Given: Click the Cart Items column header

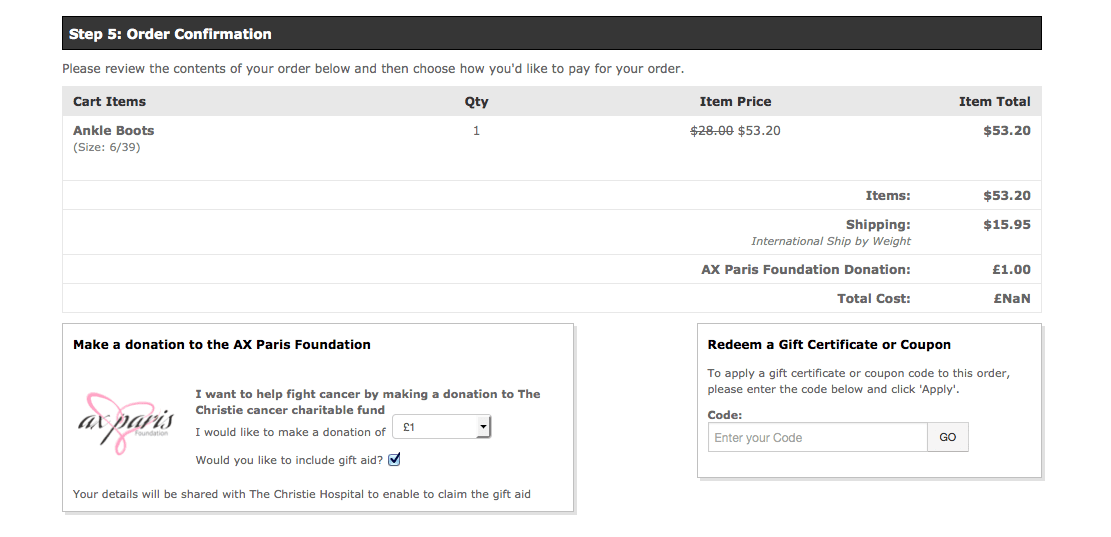Looking at the screenshot, I should [x=109, y=101].
